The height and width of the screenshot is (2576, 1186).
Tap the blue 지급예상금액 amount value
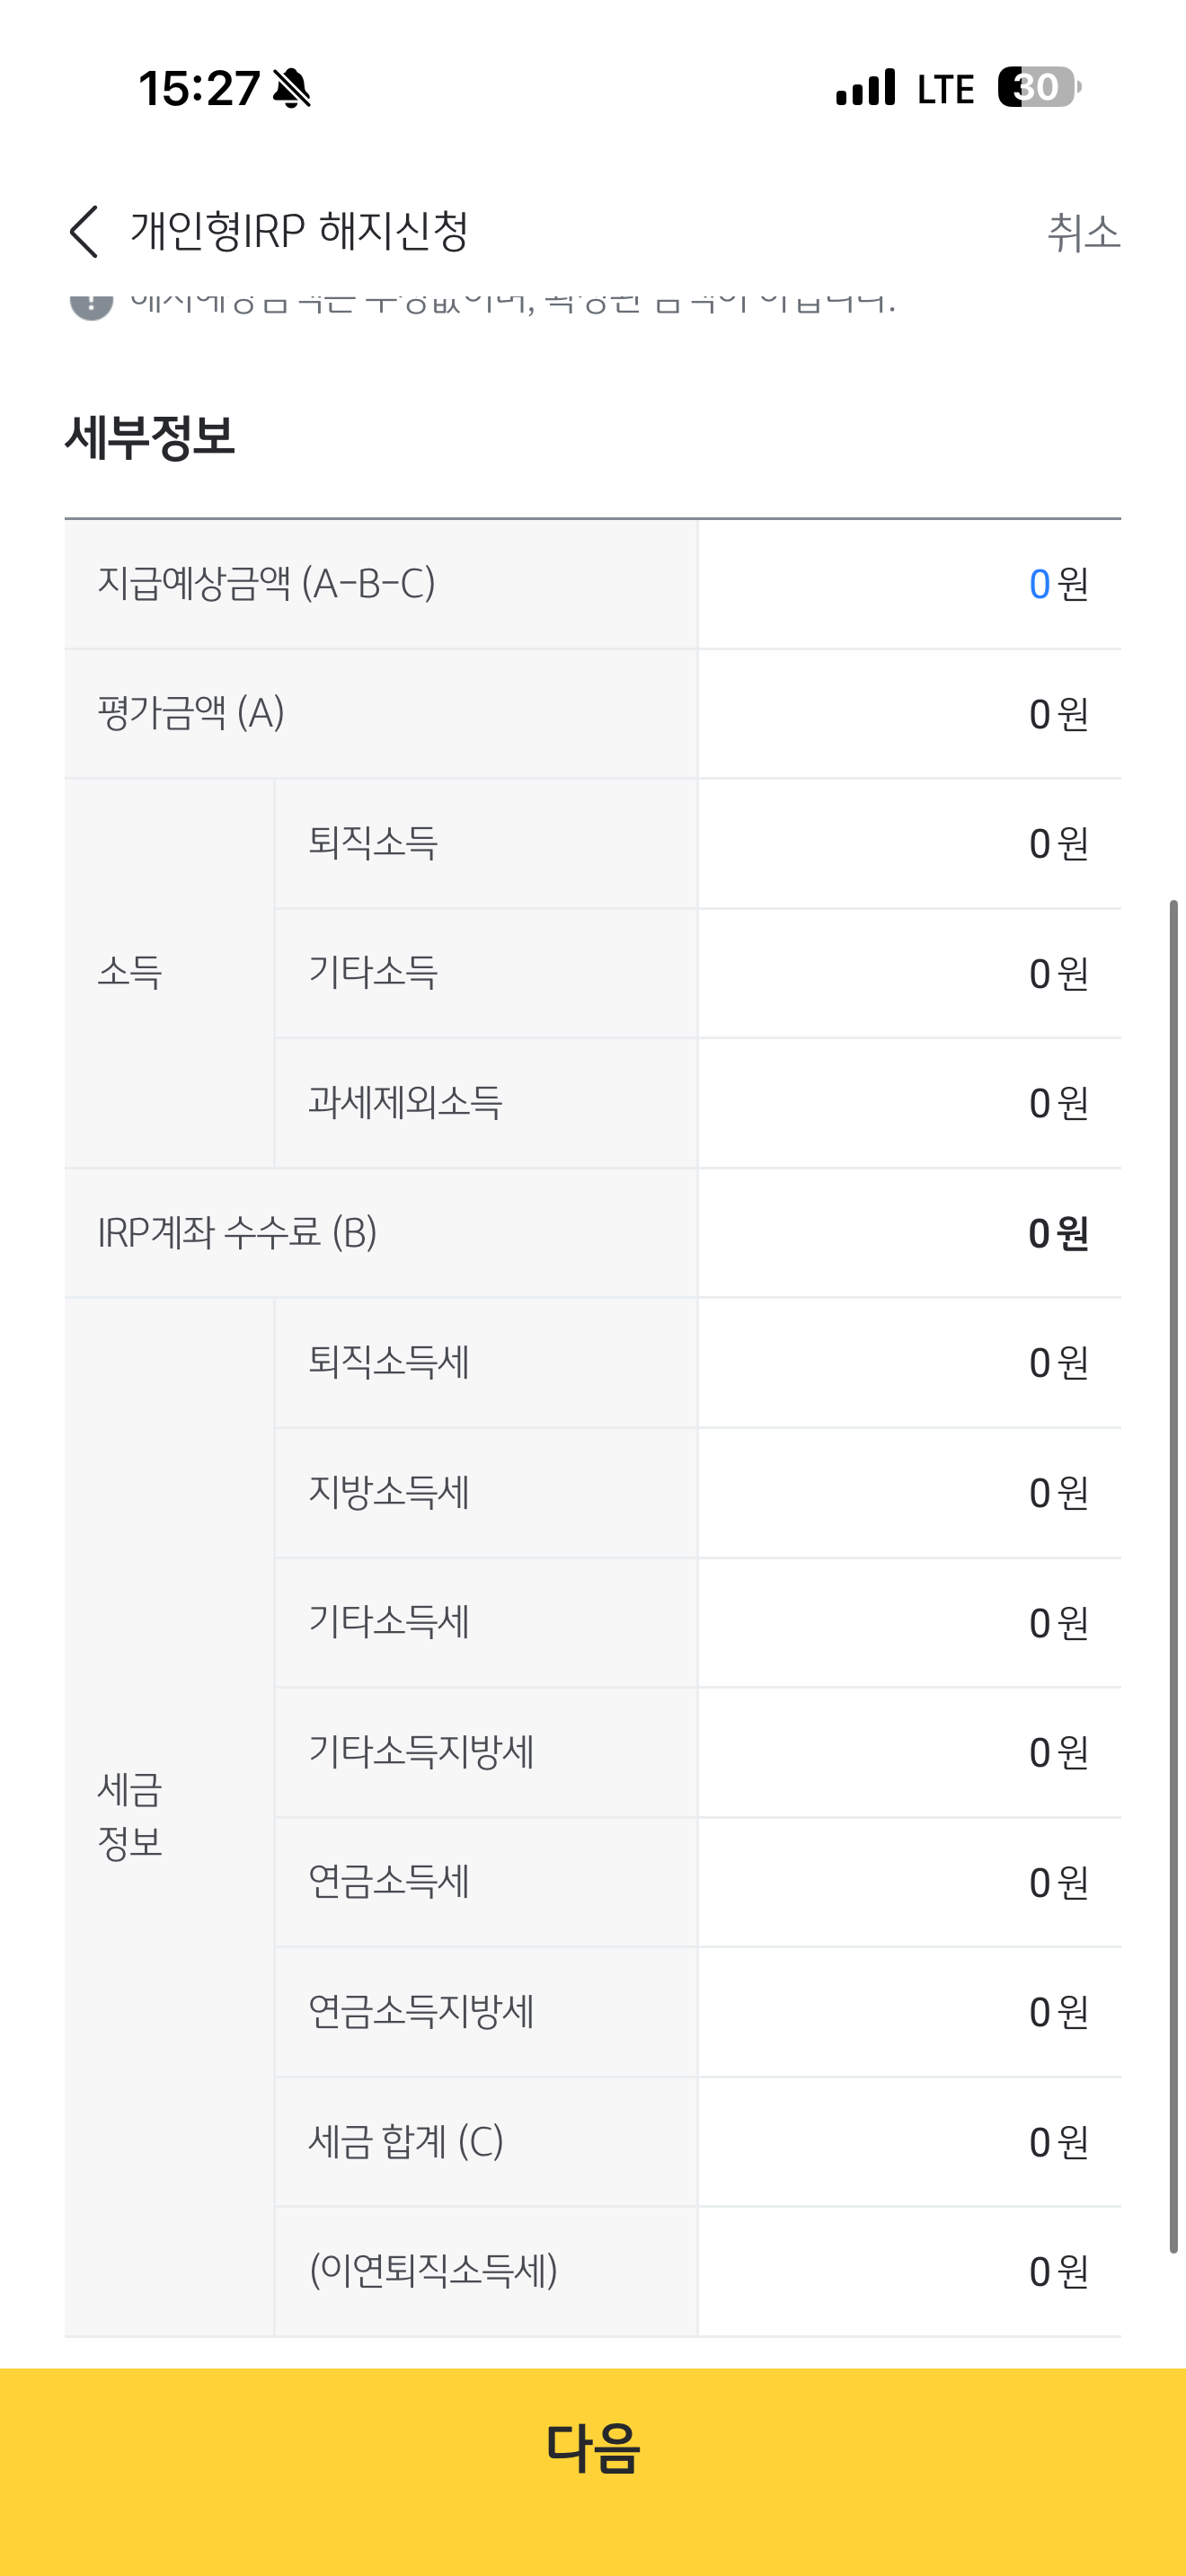[1039, 584]
